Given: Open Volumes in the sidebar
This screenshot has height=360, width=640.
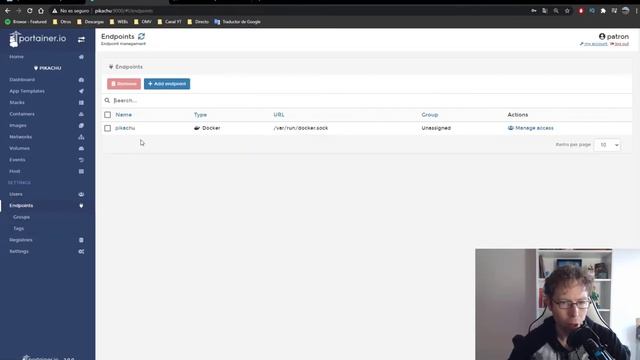Looking at the screenshot, I should tap(19, 148).
